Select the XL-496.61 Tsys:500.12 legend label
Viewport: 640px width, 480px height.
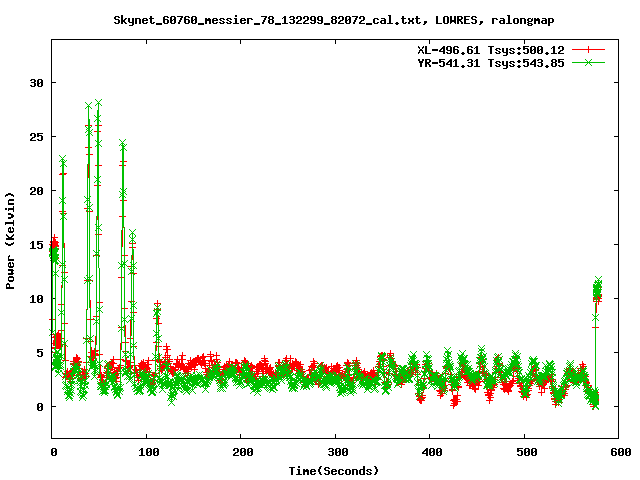[491, 50]
